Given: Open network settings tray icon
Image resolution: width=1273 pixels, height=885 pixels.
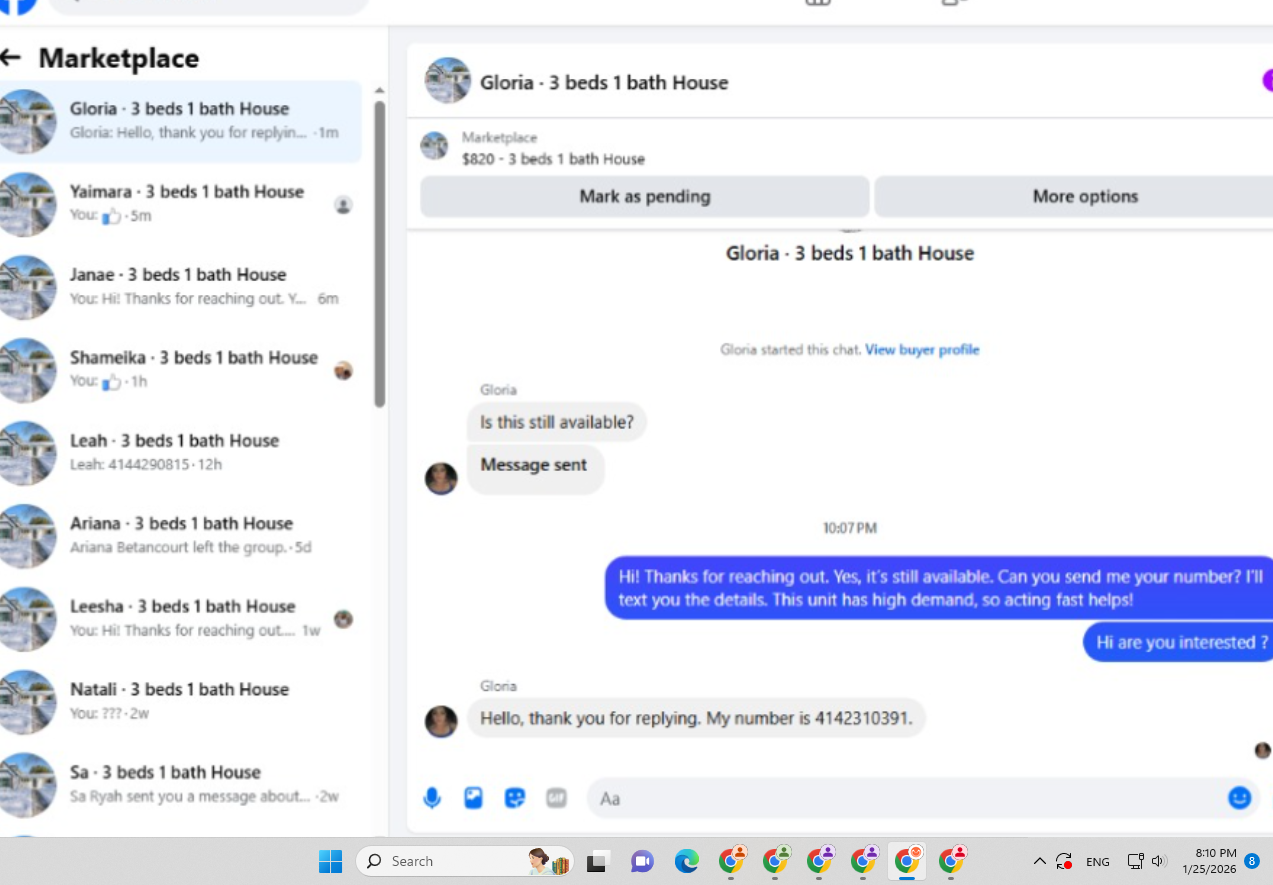Looking at the screenshot, I should pyautogui.click(x=1135, y=861).
